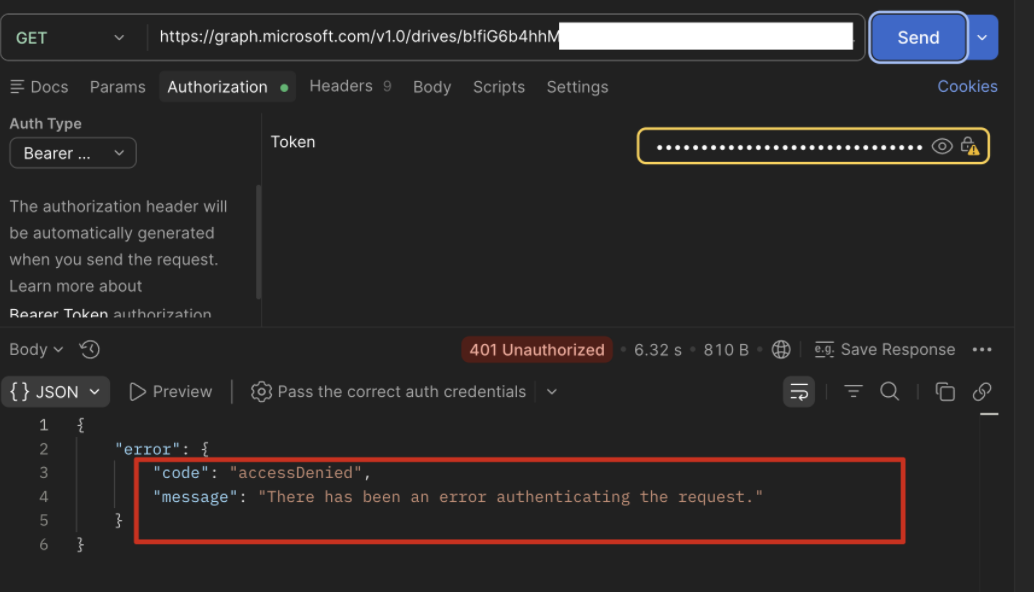This screenshot has height=592, width=1034.
Task: Open the Send options dropdown arrow
Action: pyautogui.click(x=982, y=38)
